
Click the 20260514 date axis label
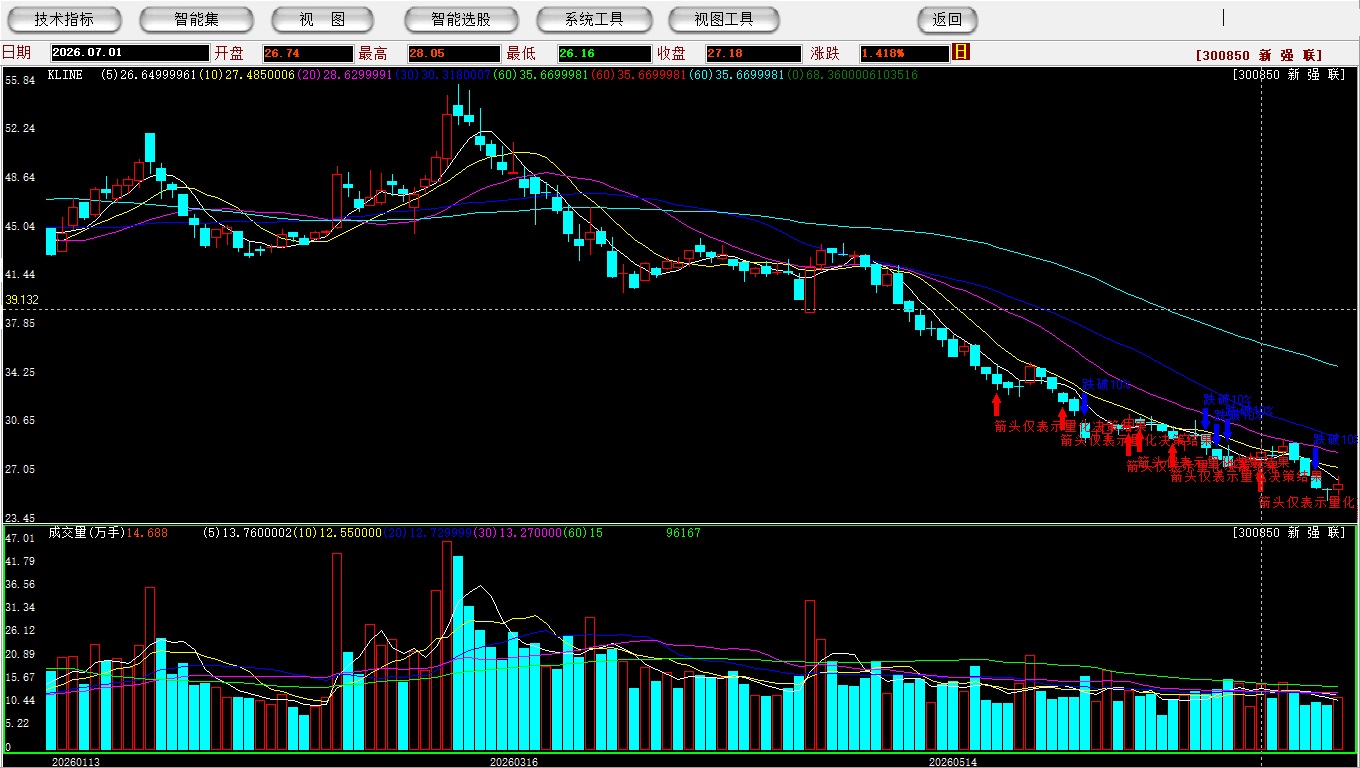pyautogui.click(x=953, y=762)
